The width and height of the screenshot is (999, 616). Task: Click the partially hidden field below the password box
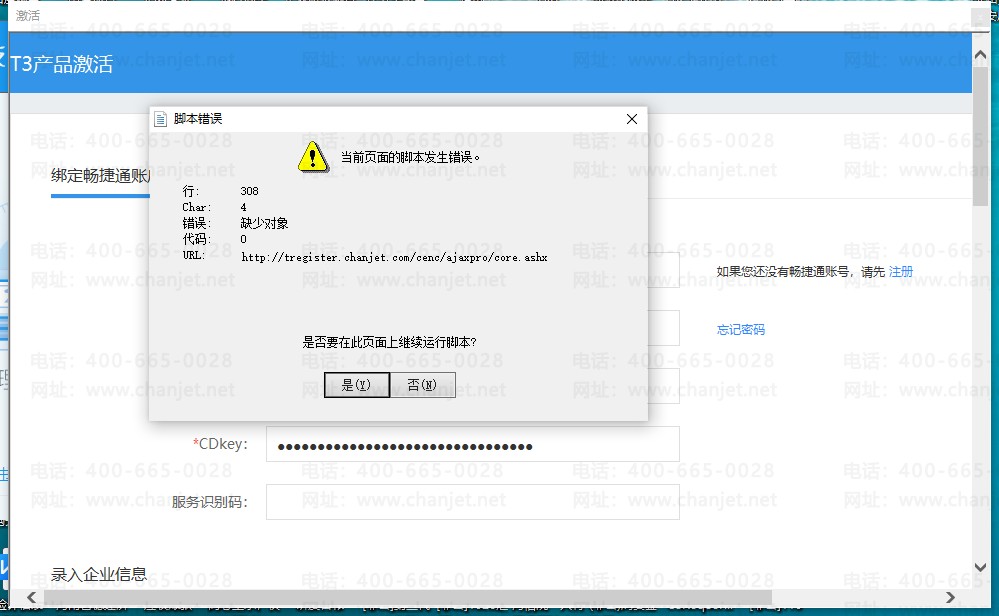(x=663, y=386)
